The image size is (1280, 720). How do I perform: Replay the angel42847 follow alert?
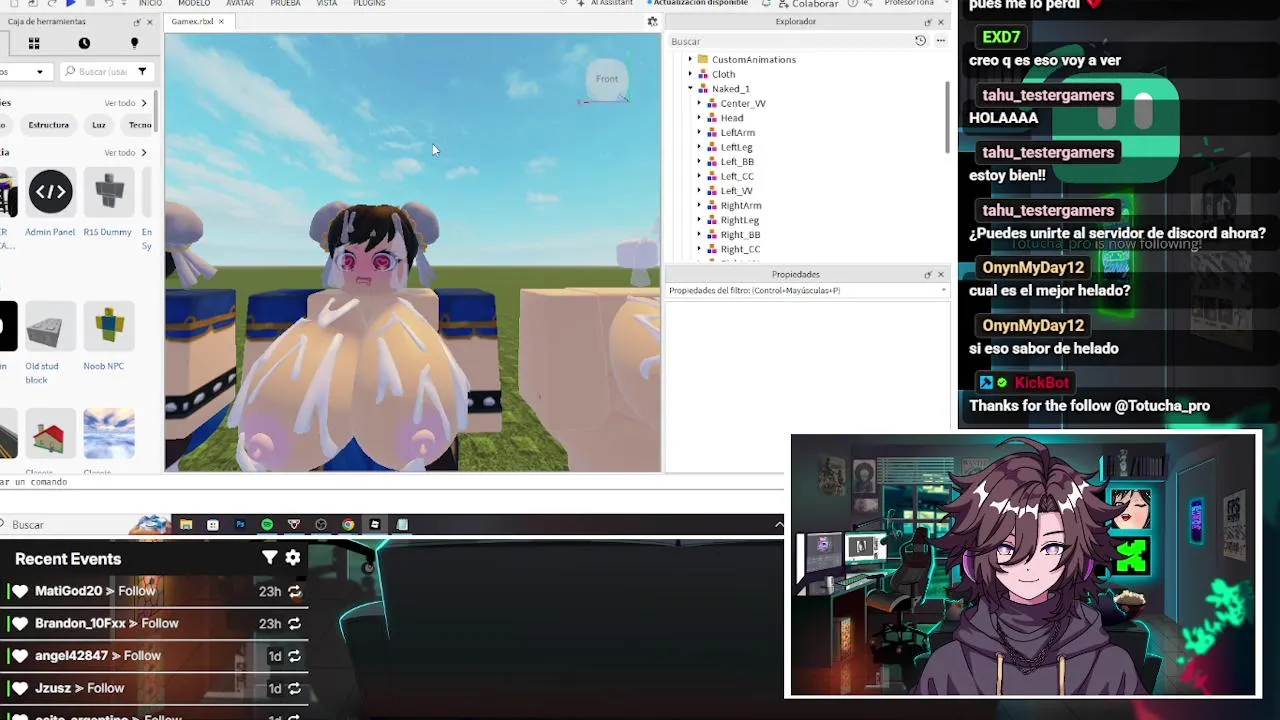294,657
